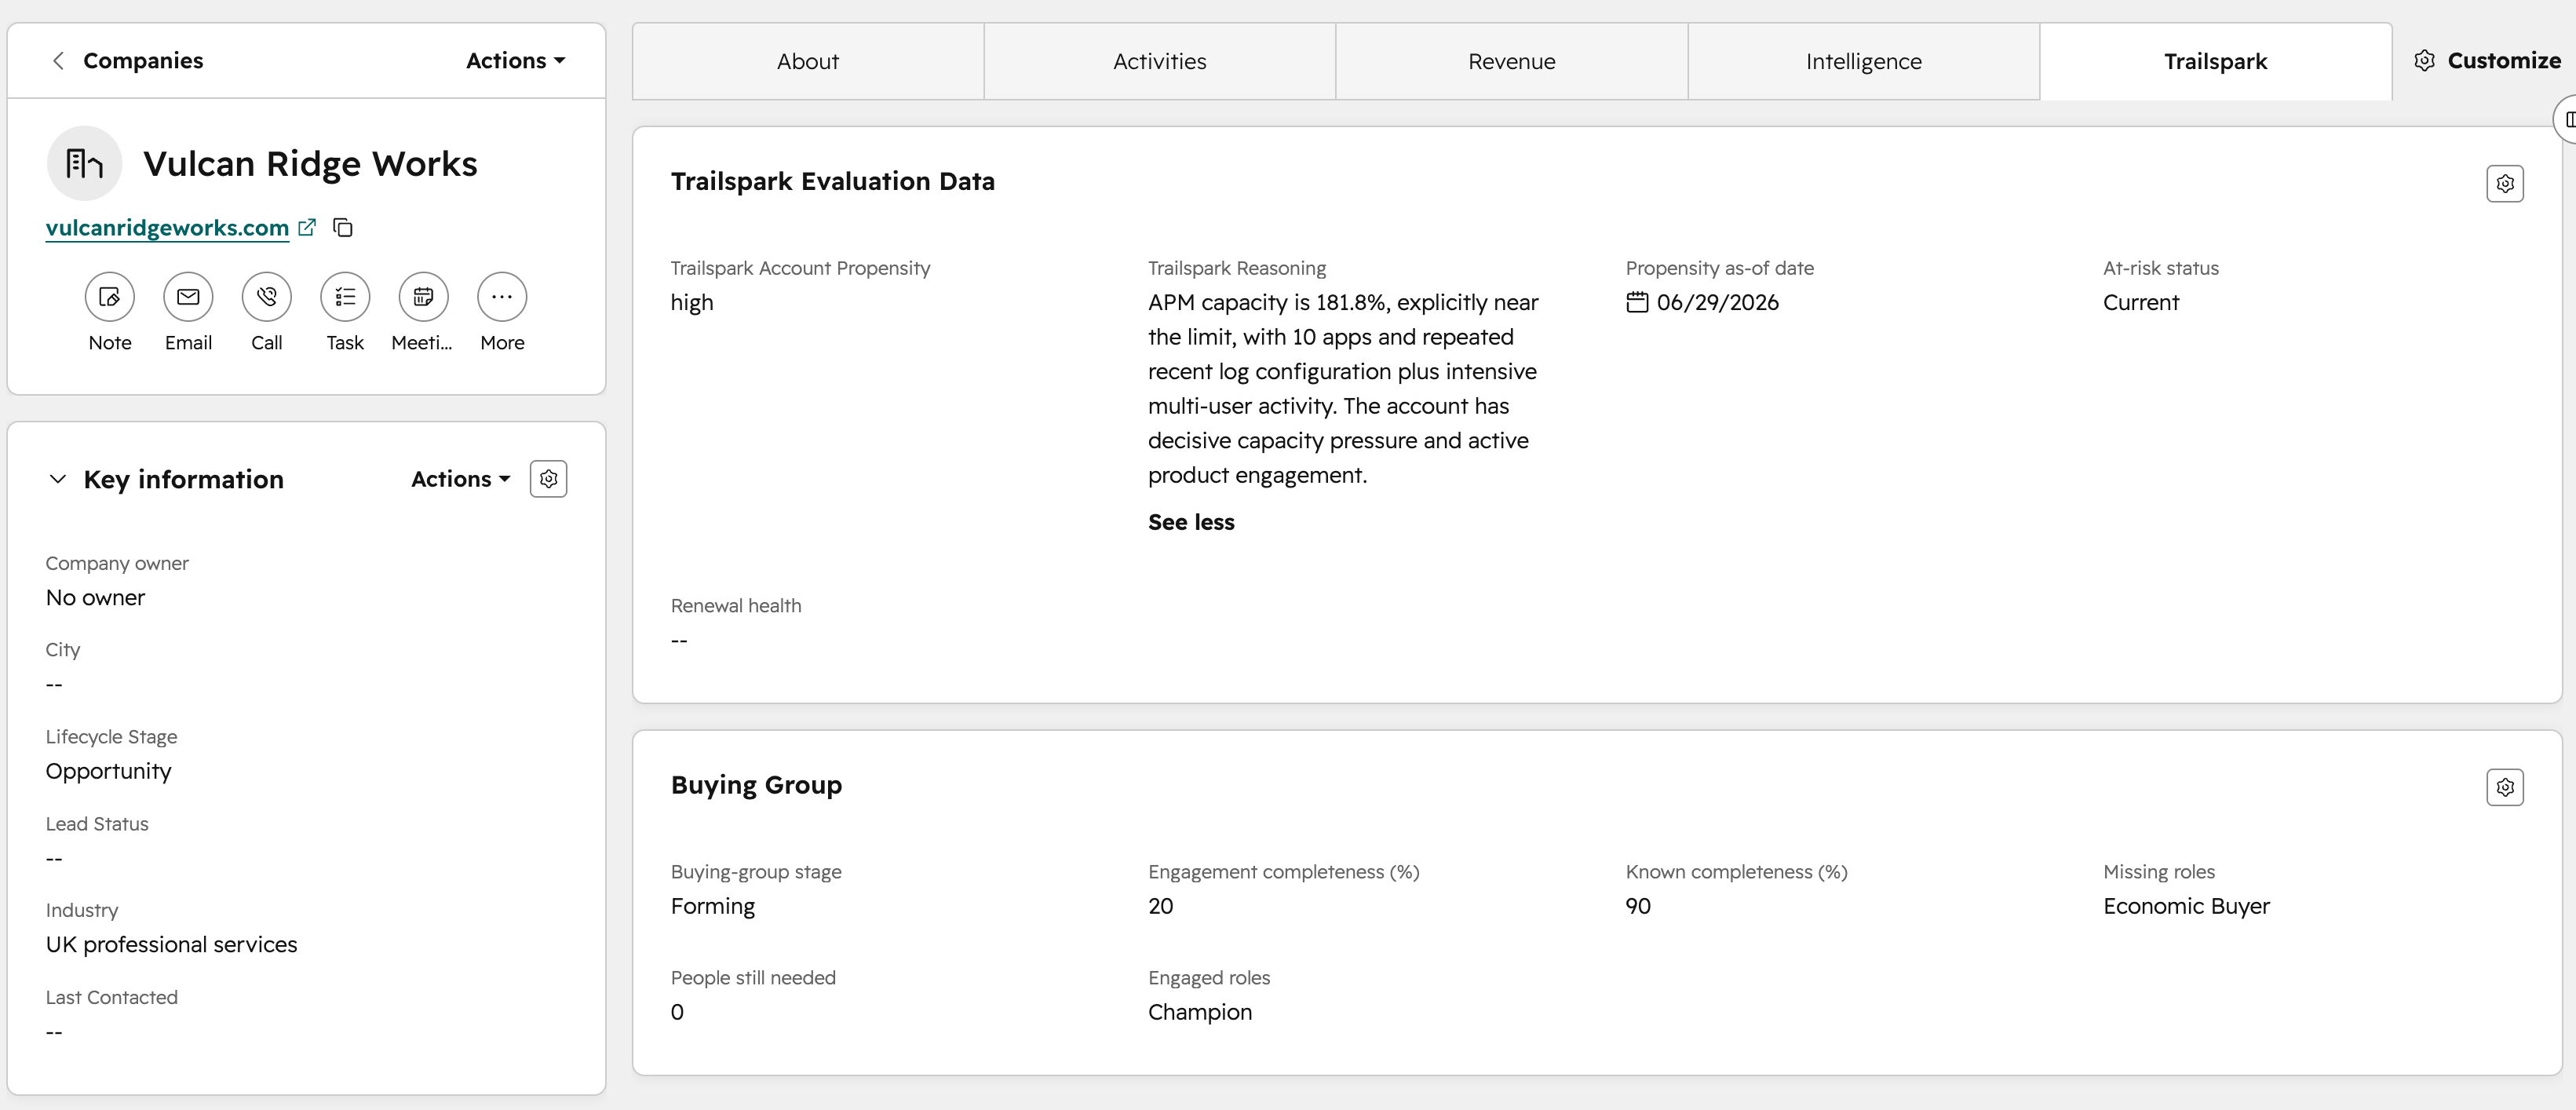Click the Vulcan Ridge Works company name
The image size is (2576, 1110).
(x=310, y=164)
